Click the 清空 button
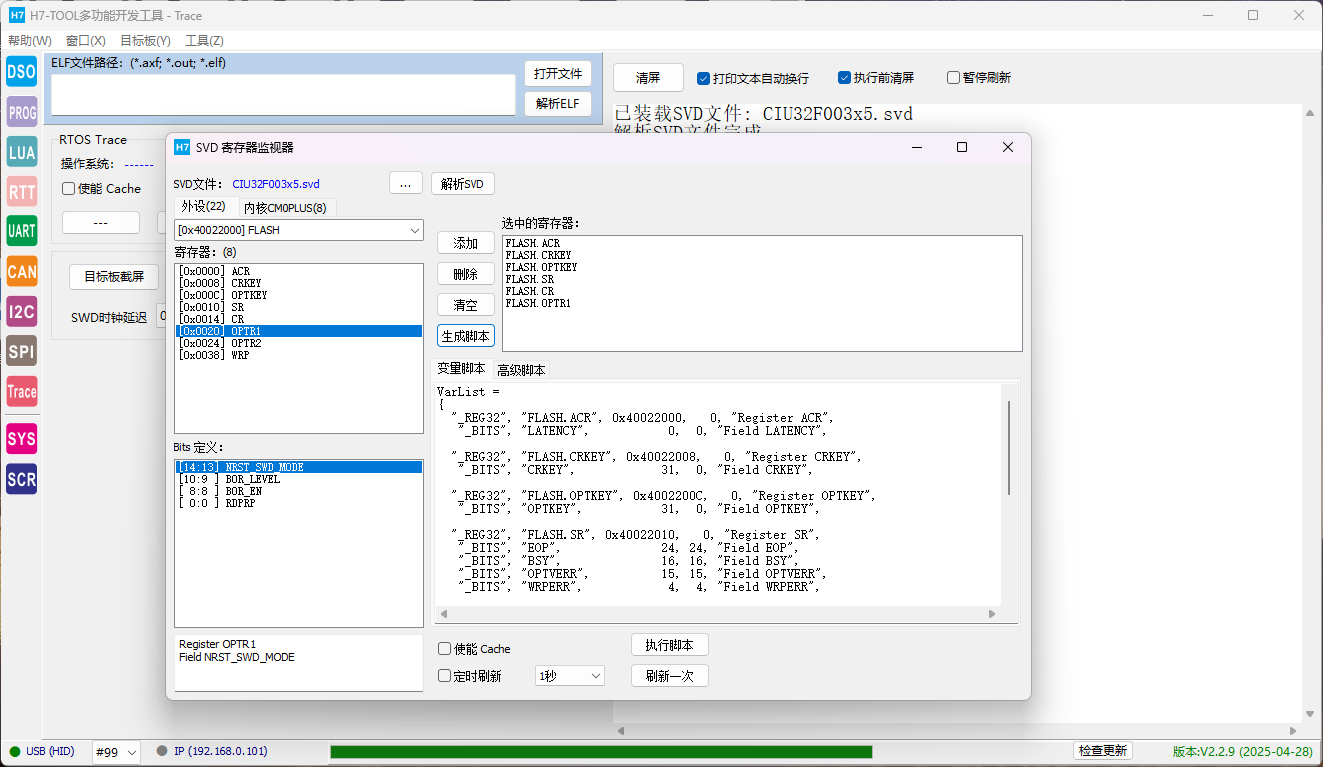This screenshot has width=1323, height=767. [x=466, y=305]
